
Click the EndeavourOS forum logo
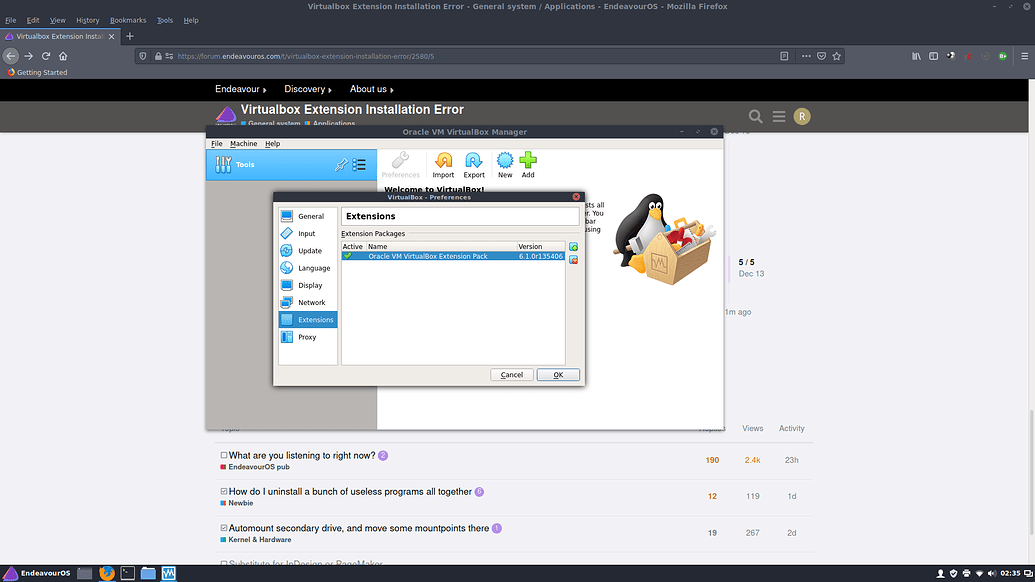click(226, 115)
